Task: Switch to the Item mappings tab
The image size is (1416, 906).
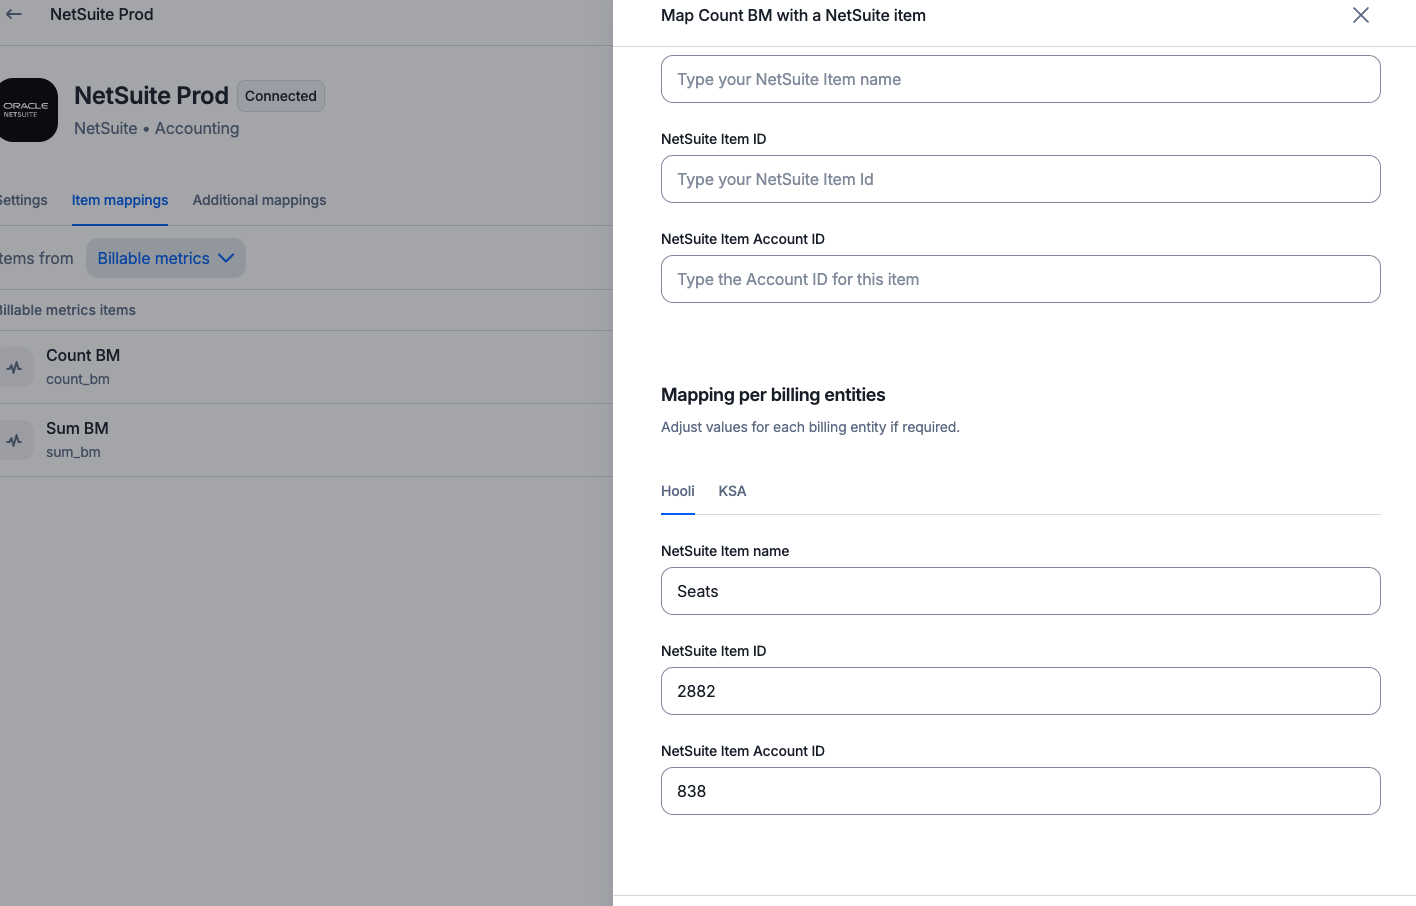Action: click(120, 200)
